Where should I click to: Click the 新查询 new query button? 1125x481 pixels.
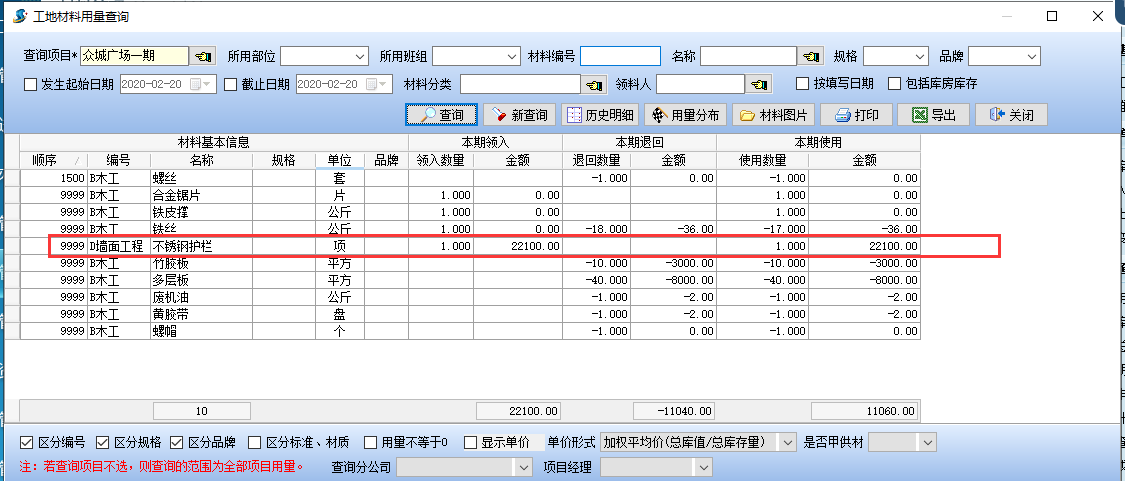click(x=520, y=115)
